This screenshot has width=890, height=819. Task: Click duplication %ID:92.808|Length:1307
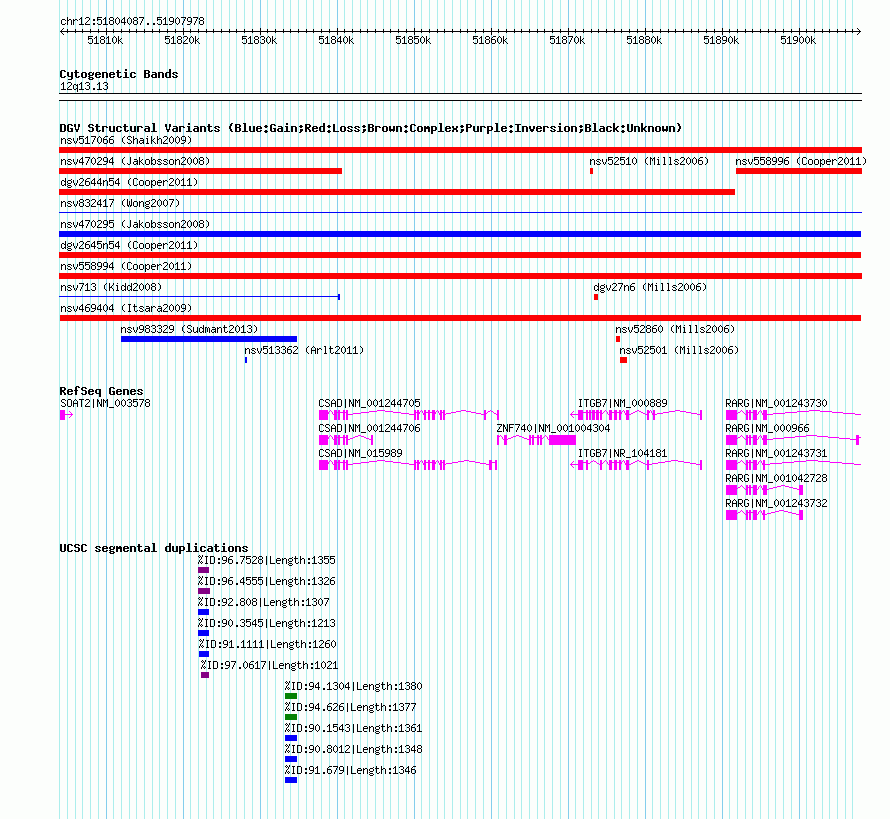tap(204, 612)
